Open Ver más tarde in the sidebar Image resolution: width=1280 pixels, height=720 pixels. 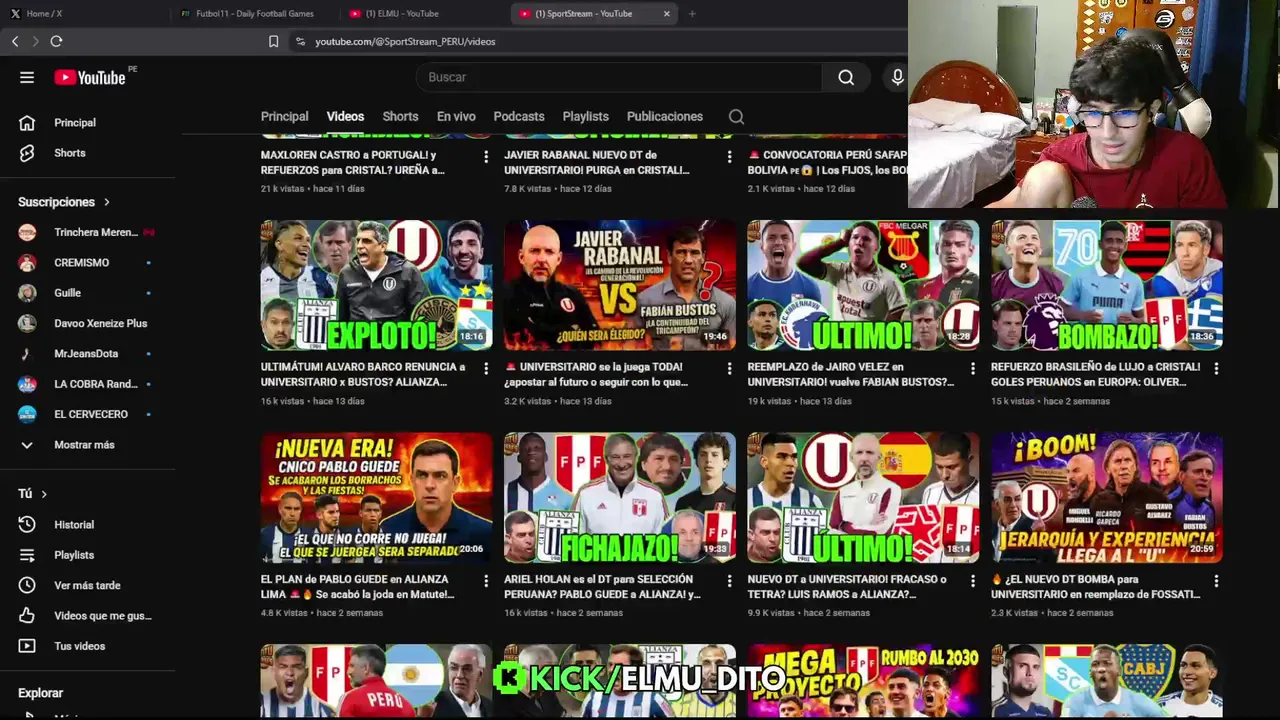(x=87, y=585)
